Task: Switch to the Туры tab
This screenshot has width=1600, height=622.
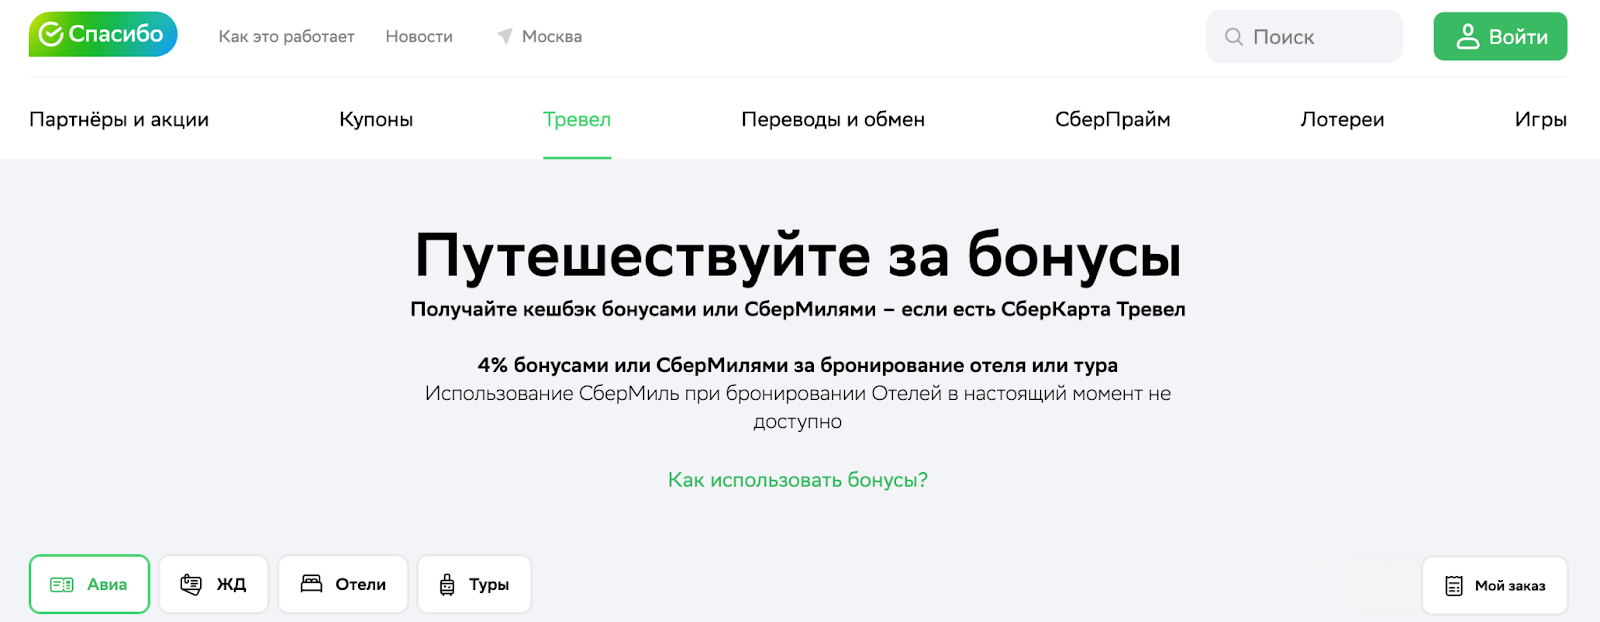Action: [x=474, y=584]
